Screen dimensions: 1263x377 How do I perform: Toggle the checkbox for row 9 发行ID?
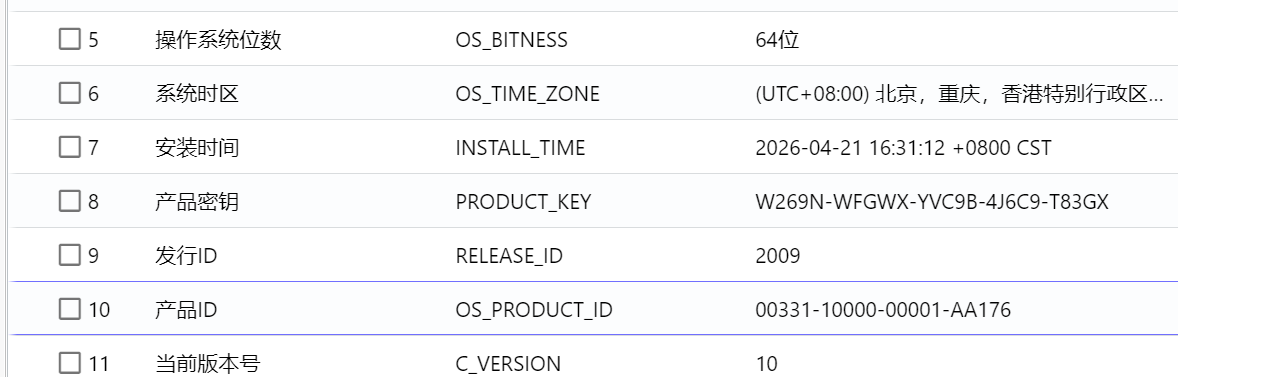point(69,256)
